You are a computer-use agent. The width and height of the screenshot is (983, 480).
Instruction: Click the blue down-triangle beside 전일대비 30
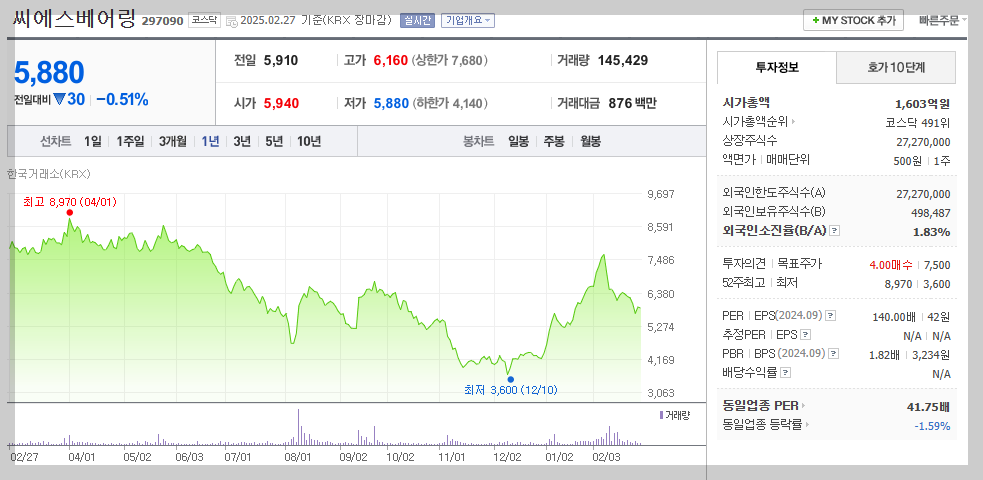tap(60, 99)
